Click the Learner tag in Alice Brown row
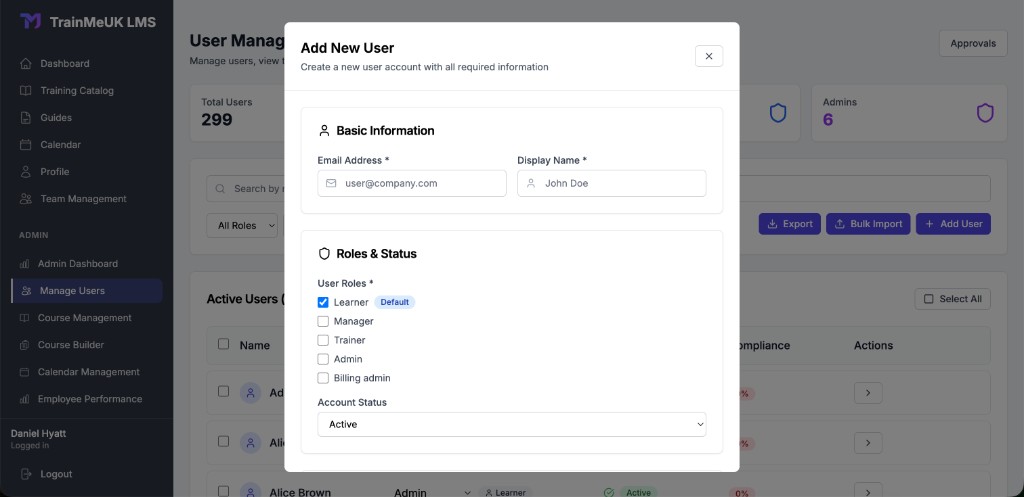The width and height of the screenshot is (1024, 497). tap(505, 492)
